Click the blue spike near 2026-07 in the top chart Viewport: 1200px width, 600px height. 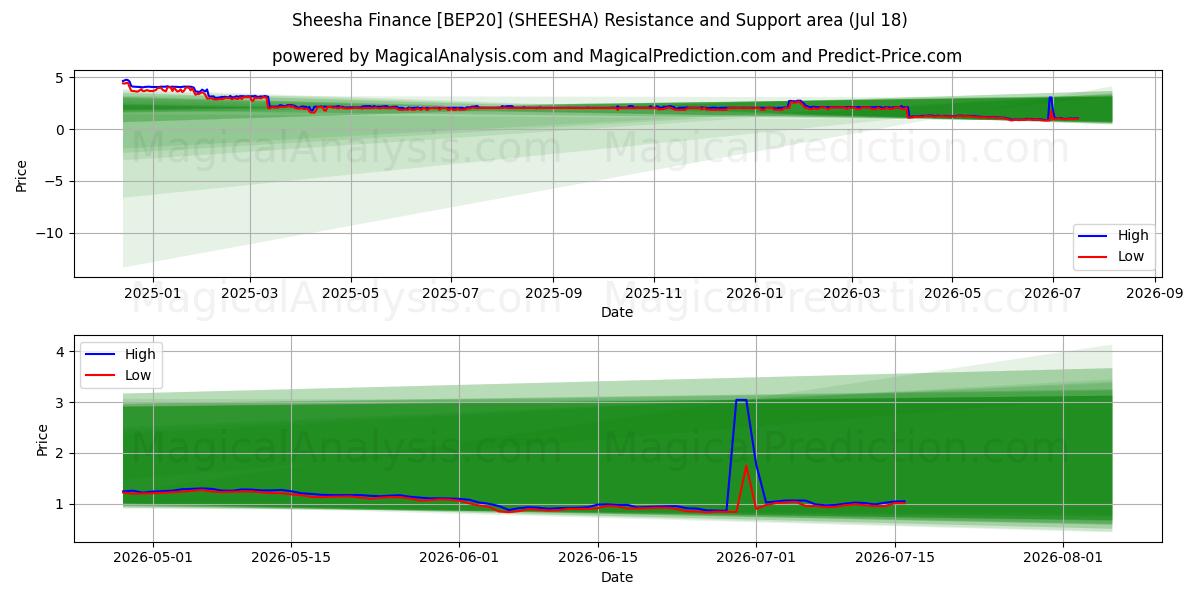tap(1050, 99)
